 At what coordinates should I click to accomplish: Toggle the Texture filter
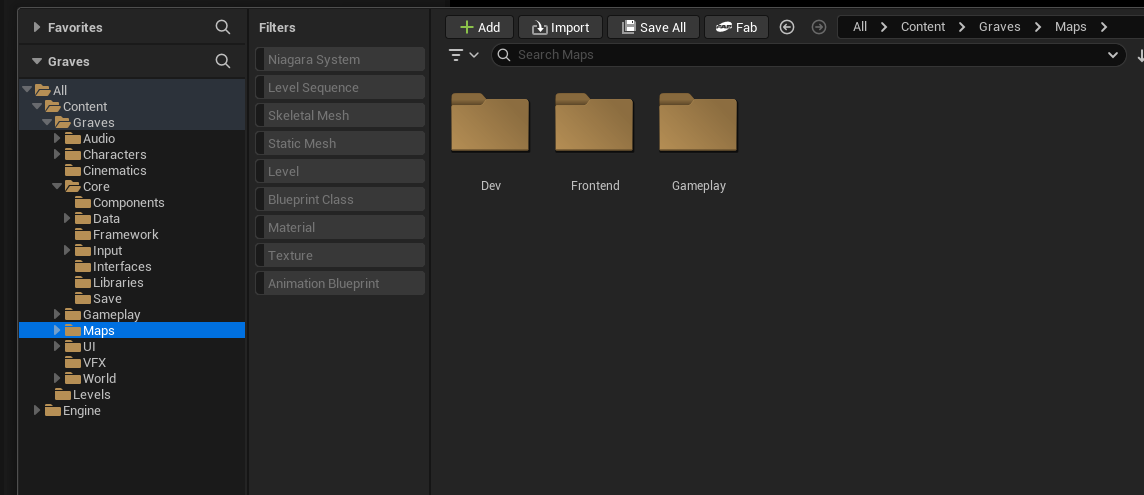[x=340, y=256]
